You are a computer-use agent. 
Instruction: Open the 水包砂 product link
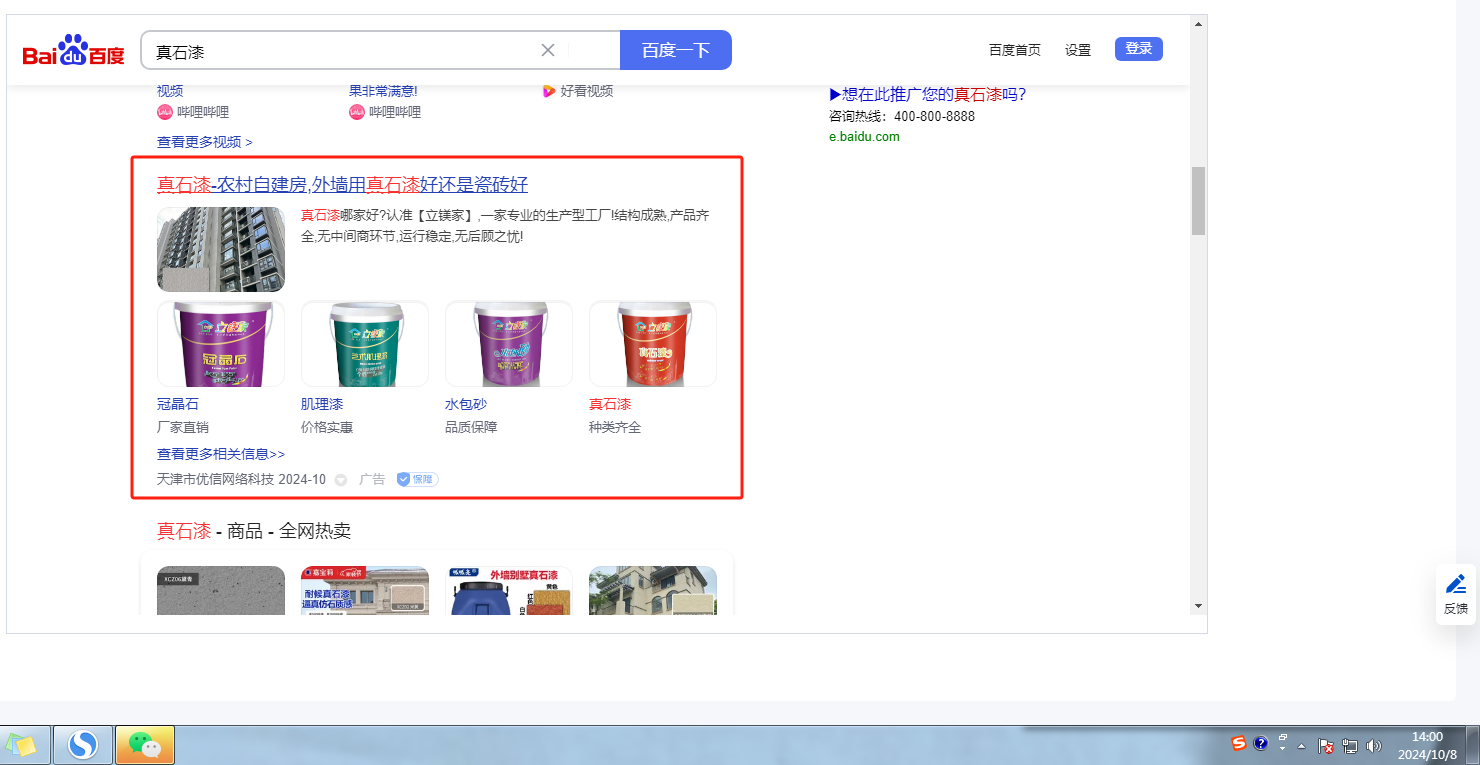click(x=466, y=404)
